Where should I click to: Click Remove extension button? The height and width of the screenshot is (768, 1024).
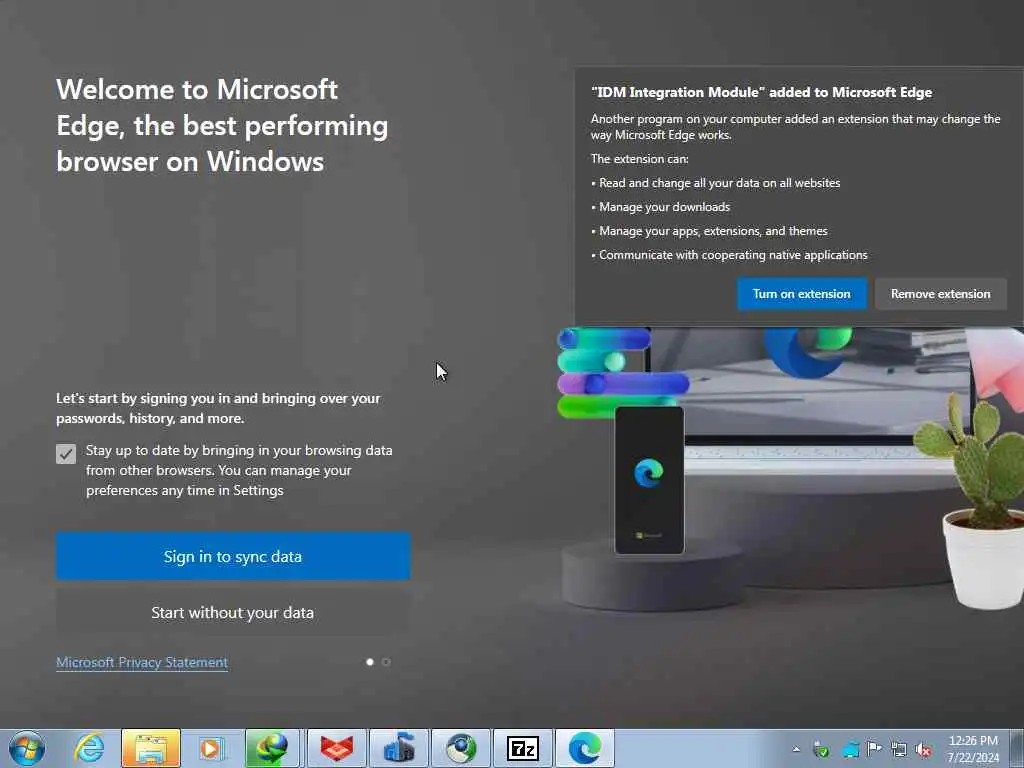coord(940,294)
